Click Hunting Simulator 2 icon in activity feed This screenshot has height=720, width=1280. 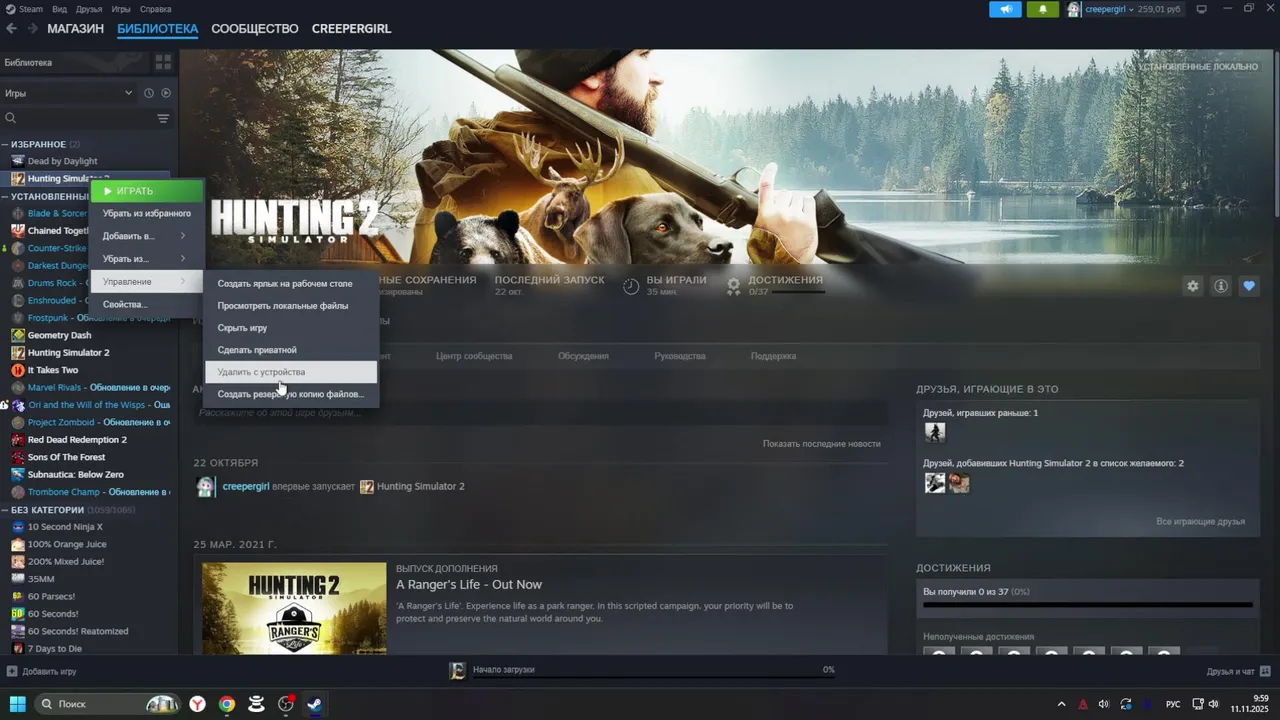(x=367, y=486)
